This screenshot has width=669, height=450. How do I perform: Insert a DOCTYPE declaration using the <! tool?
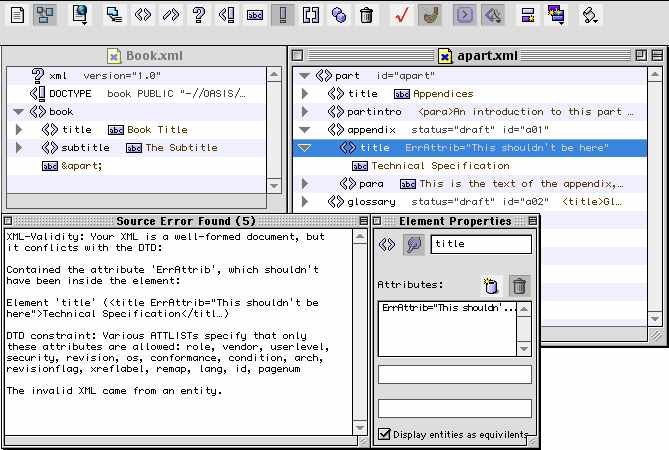227,15
